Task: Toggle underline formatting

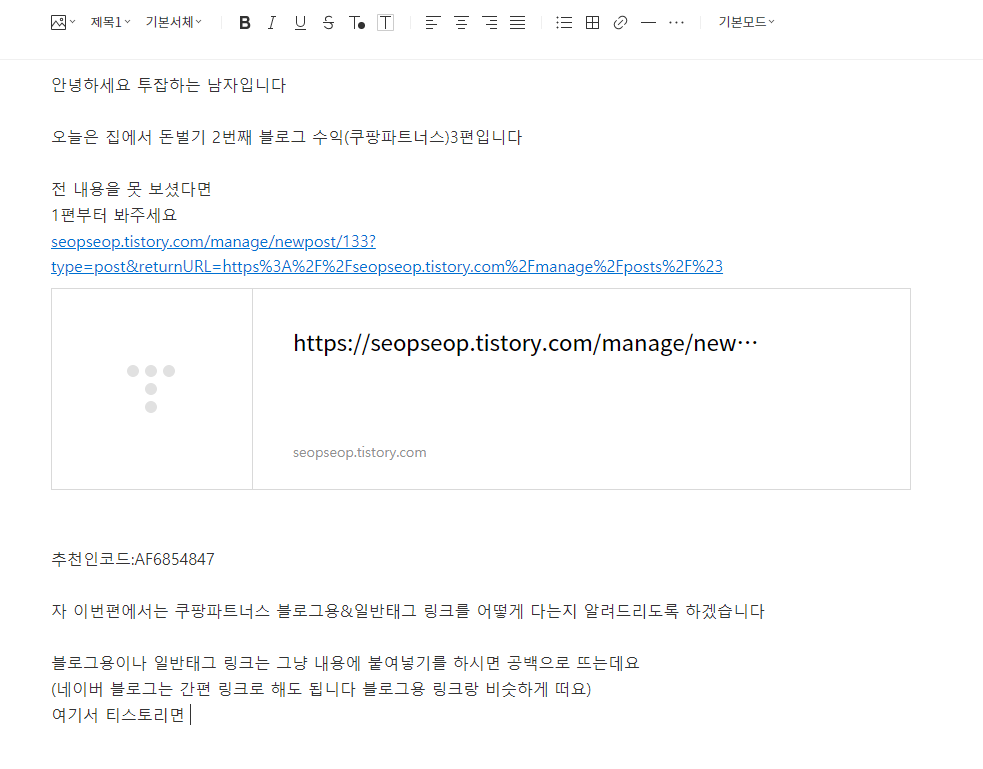Action: pos(300,23)
